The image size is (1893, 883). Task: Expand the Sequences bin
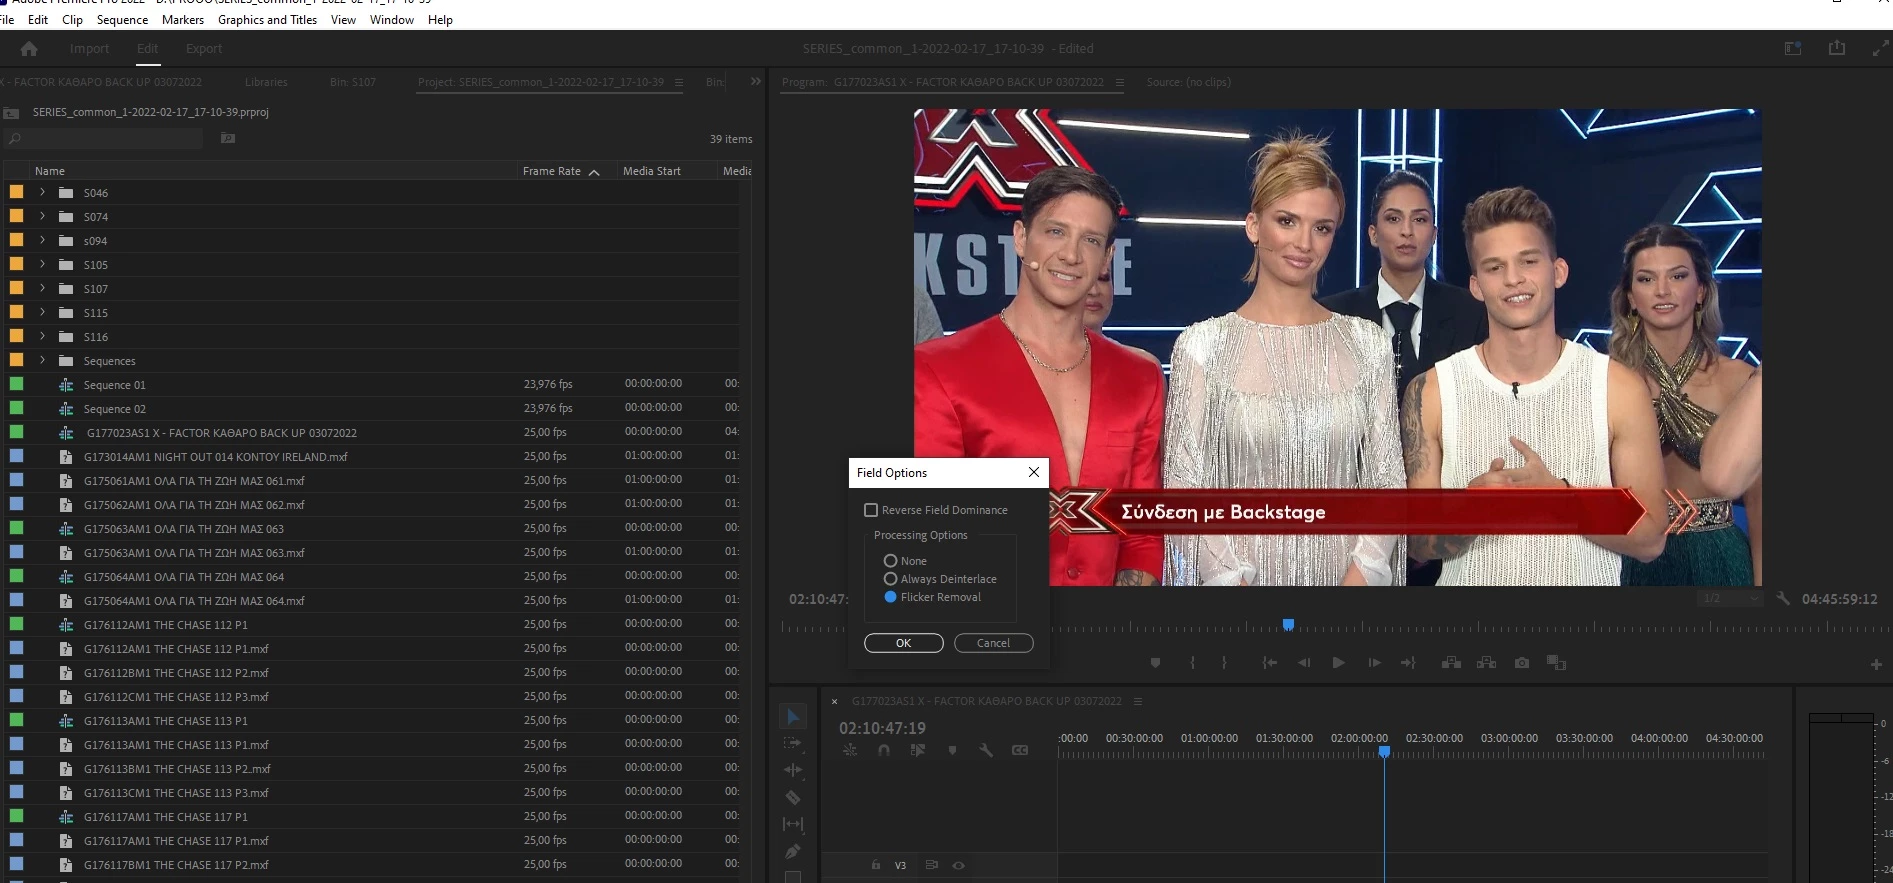[42, 360]
